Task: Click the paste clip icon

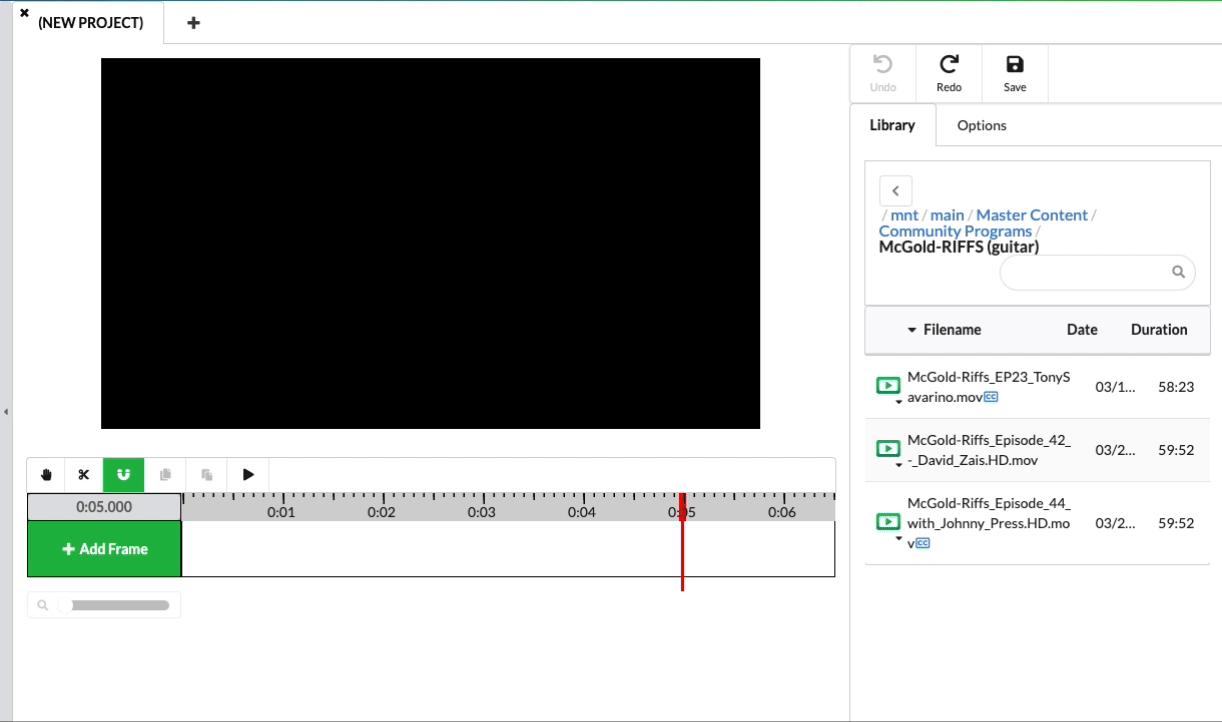Action: tap(206, 474)
